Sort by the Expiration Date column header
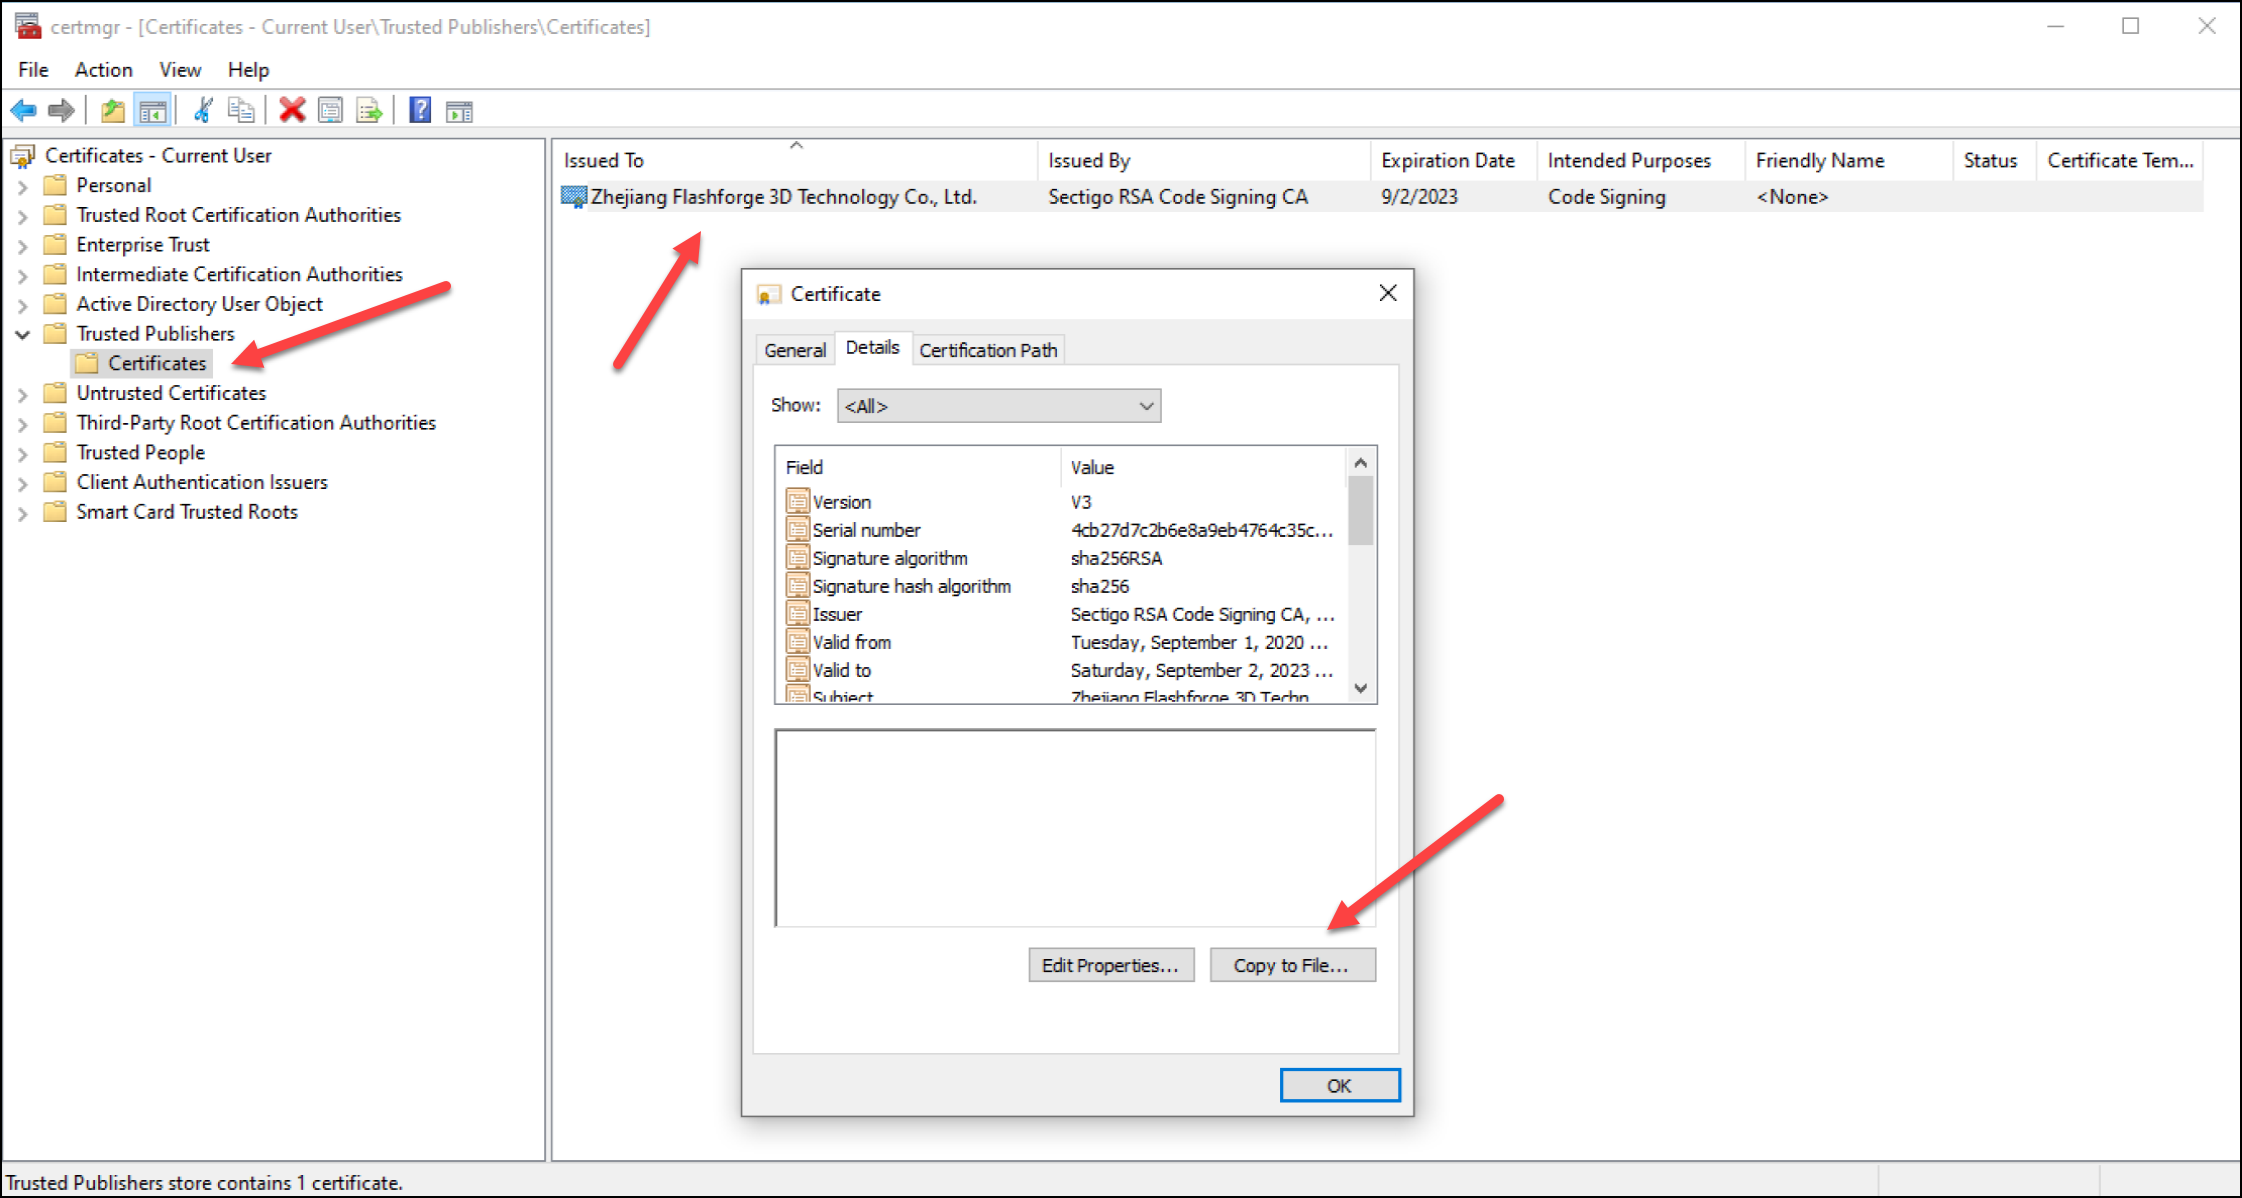The height and width of the screenshot is (1198, 2242). [x=1452, y=160]
